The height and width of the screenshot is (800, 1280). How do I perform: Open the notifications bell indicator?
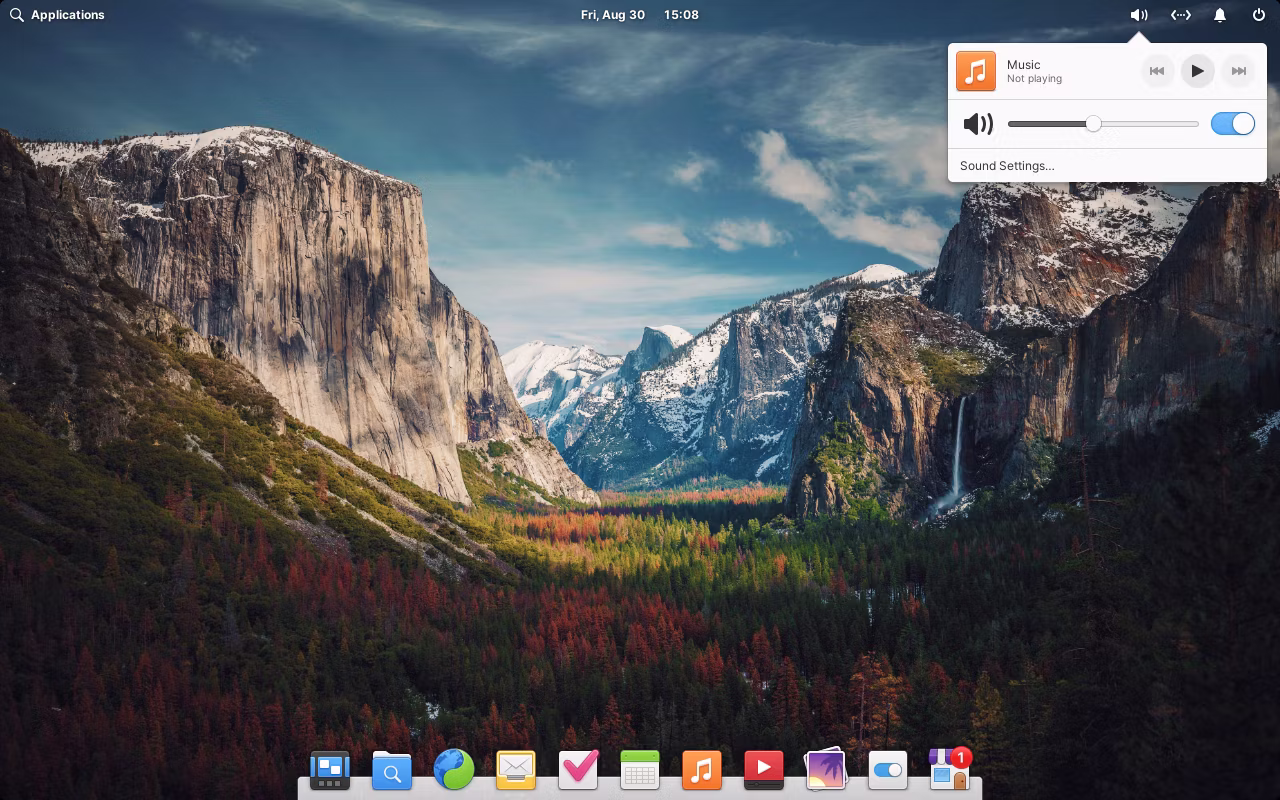[1220, 15]
